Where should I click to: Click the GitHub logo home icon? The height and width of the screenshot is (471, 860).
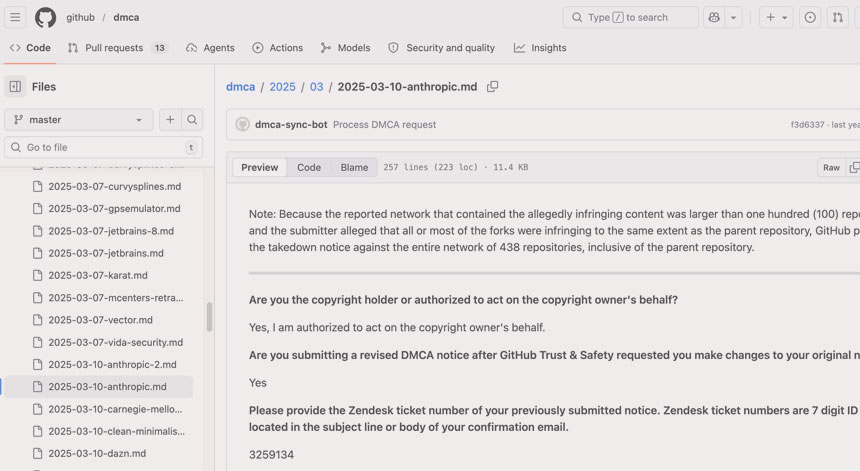(46, 17)
